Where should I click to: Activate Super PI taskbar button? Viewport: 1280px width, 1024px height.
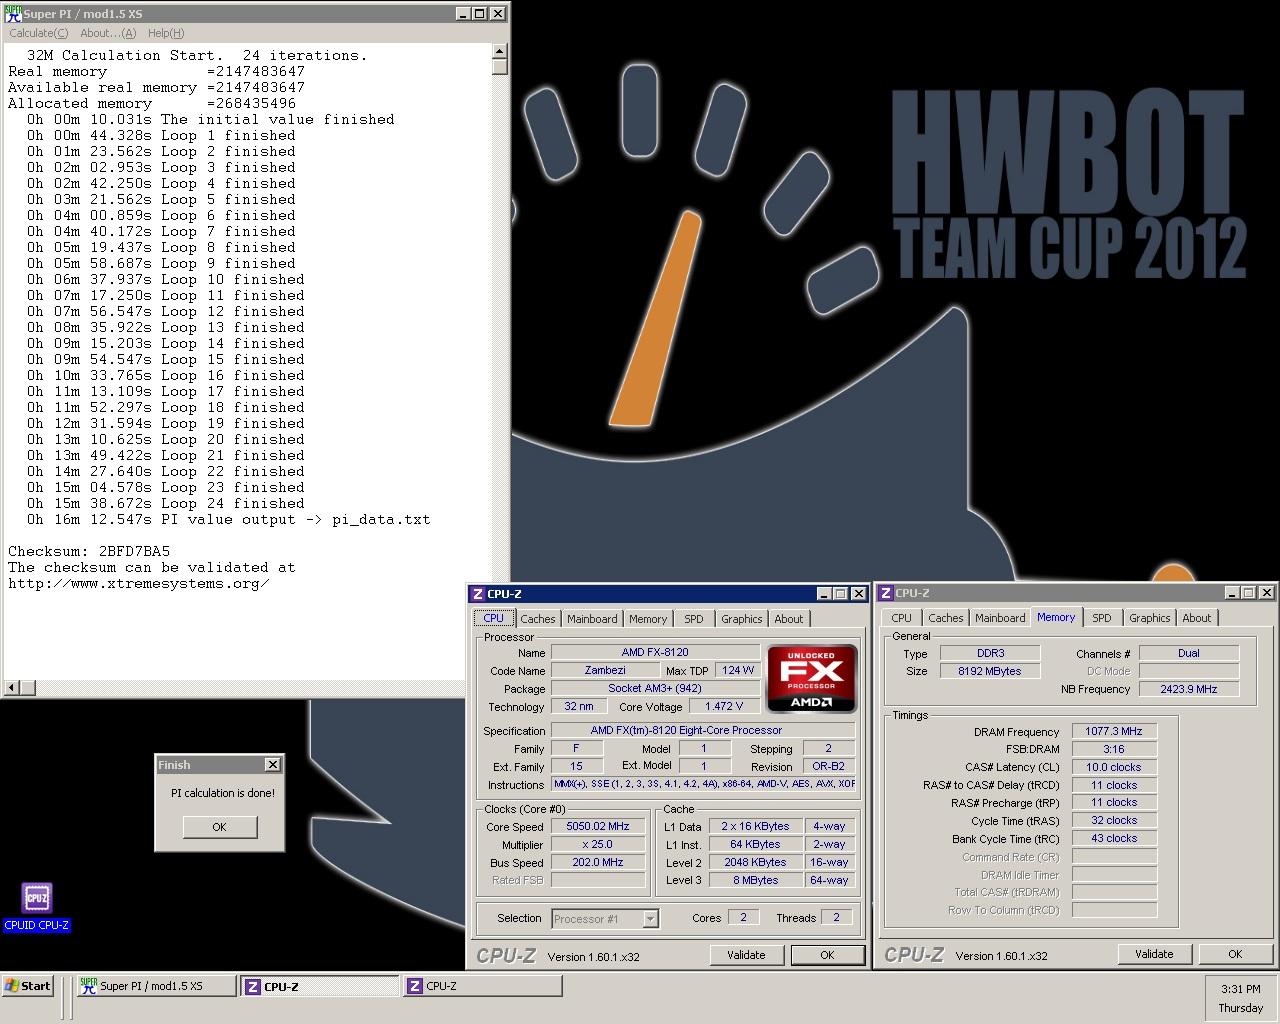[157, 986]
